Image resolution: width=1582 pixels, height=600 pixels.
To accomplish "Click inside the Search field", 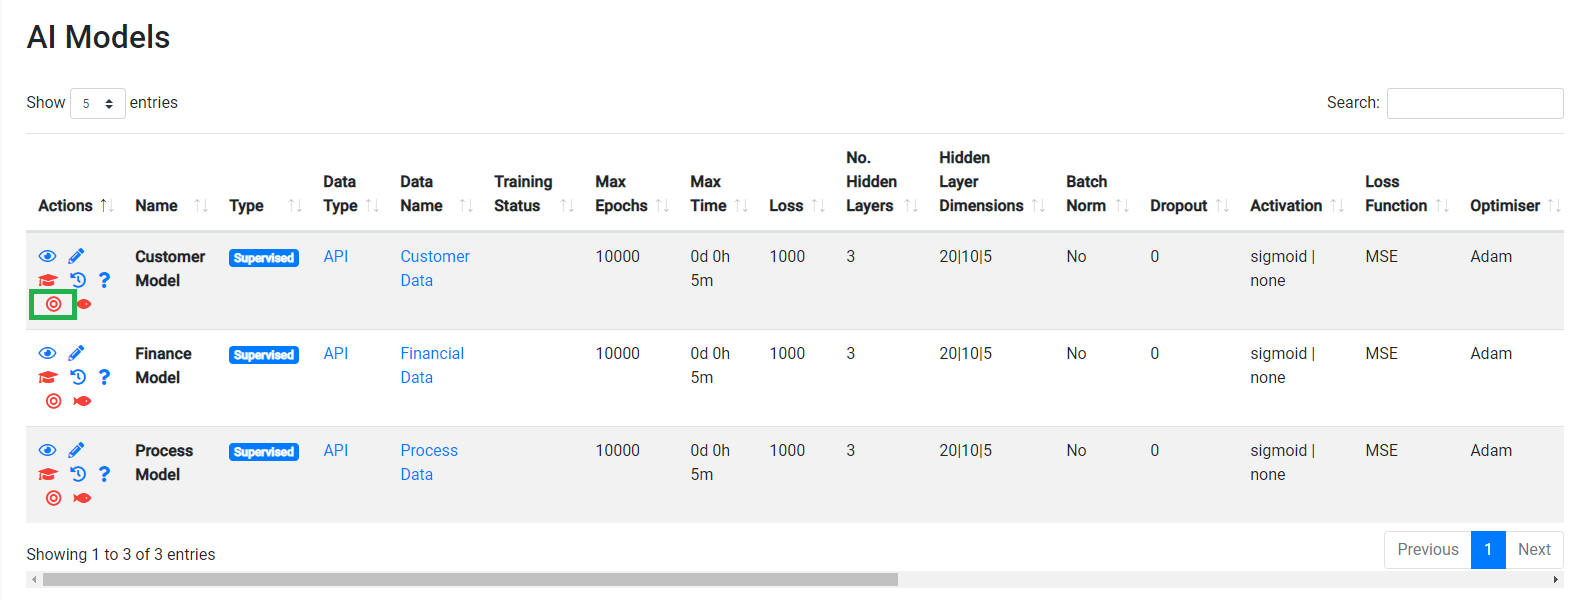I will click(1474, 102).
